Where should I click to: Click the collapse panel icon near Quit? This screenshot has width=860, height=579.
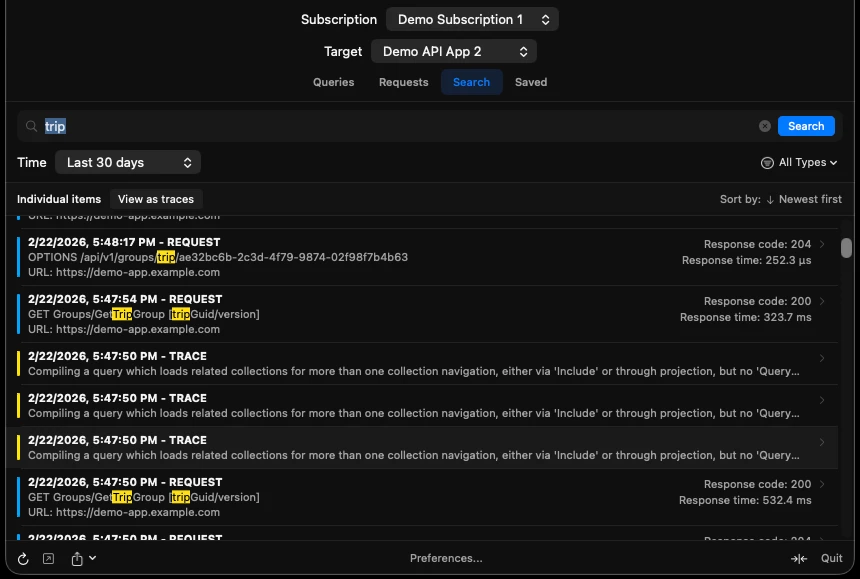click(799, 558)
